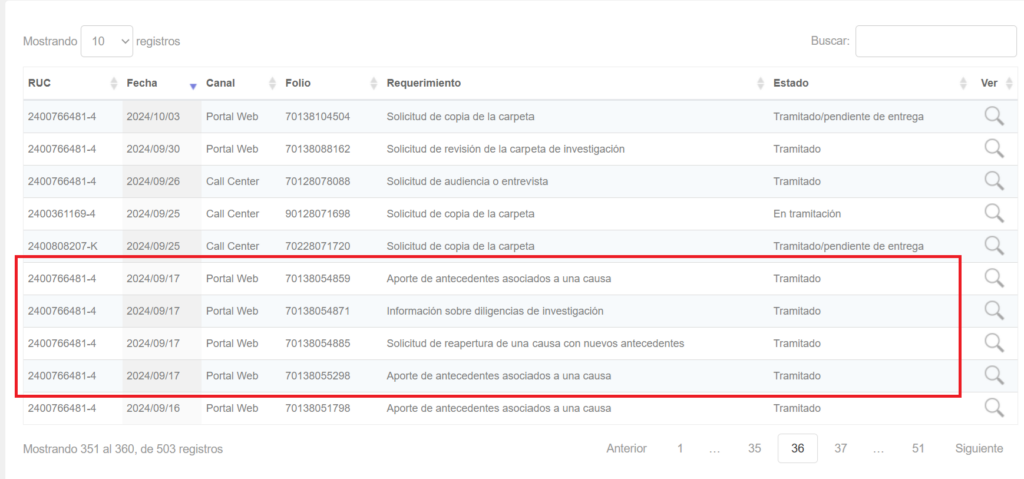Image resolution: width=1024 pixels, height=479 pixels.
Task: Go to page 37
Action: (x=840, y=449)
